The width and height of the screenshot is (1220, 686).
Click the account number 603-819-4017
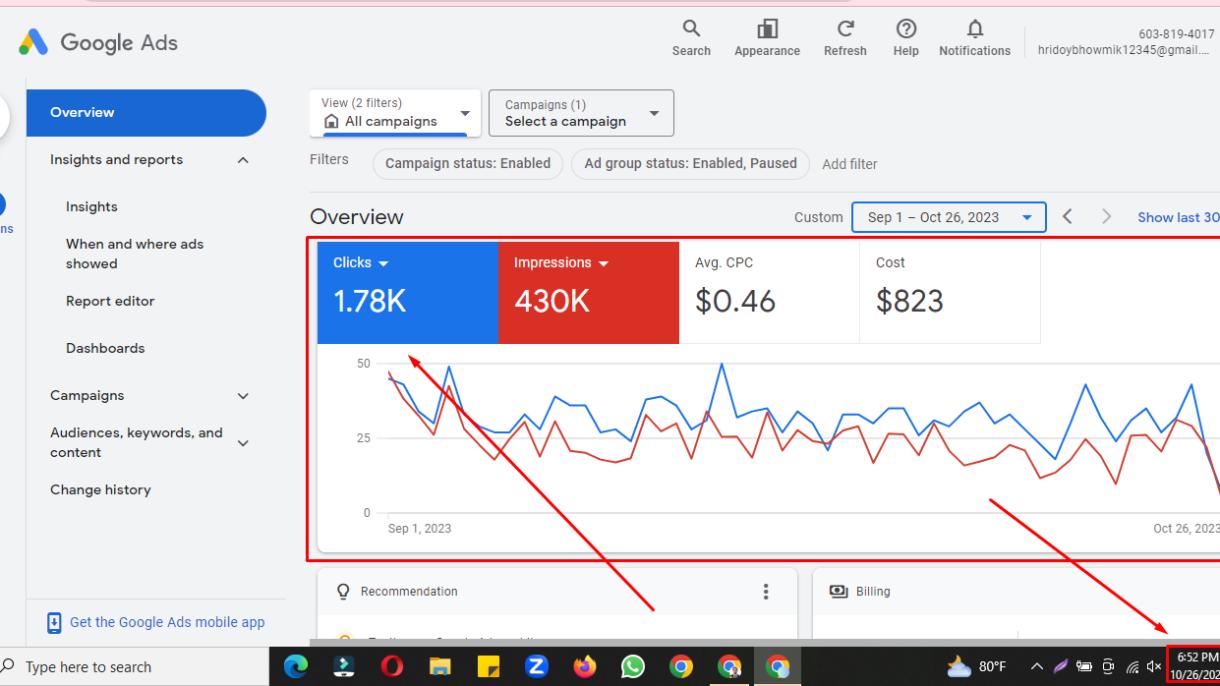pyautogui.click(x=1177, y=34)
